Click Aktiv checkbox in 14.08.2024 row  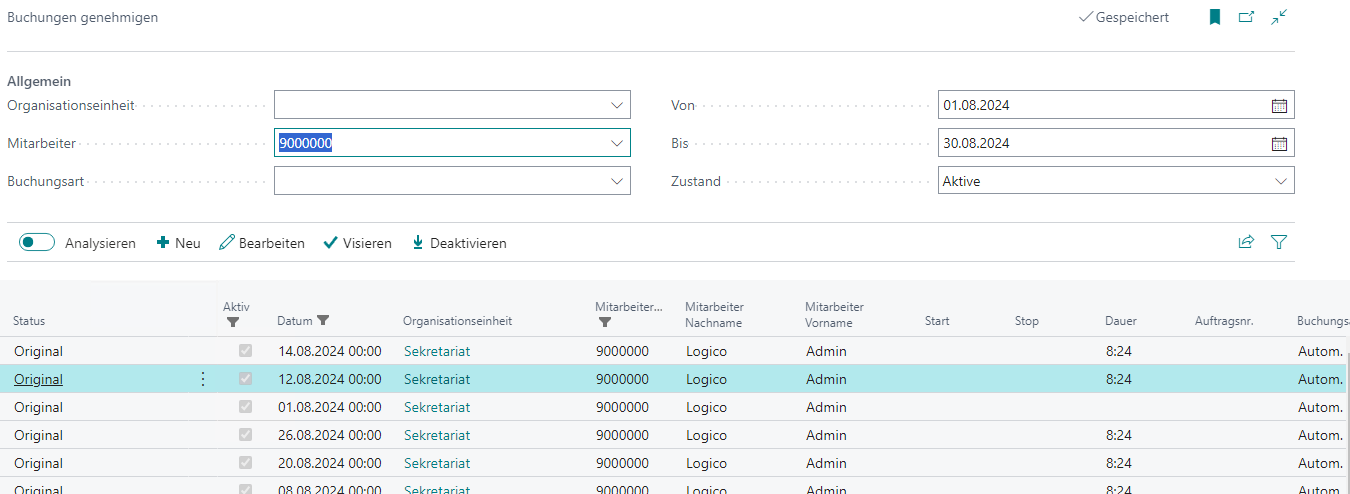(245, 351)
